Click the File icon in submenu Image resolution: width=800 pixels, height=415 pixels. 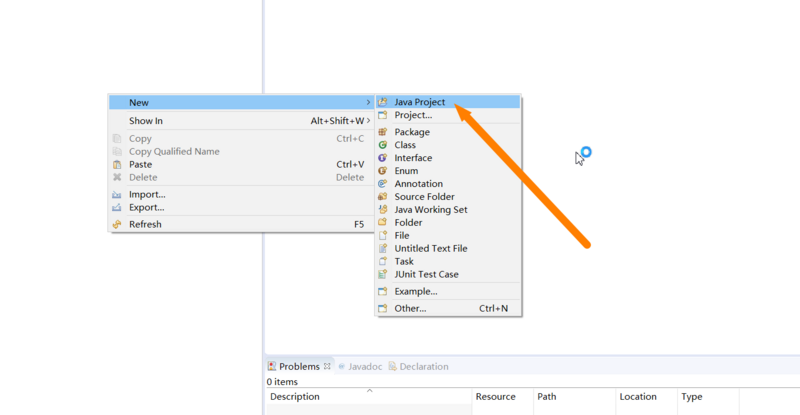383,235
